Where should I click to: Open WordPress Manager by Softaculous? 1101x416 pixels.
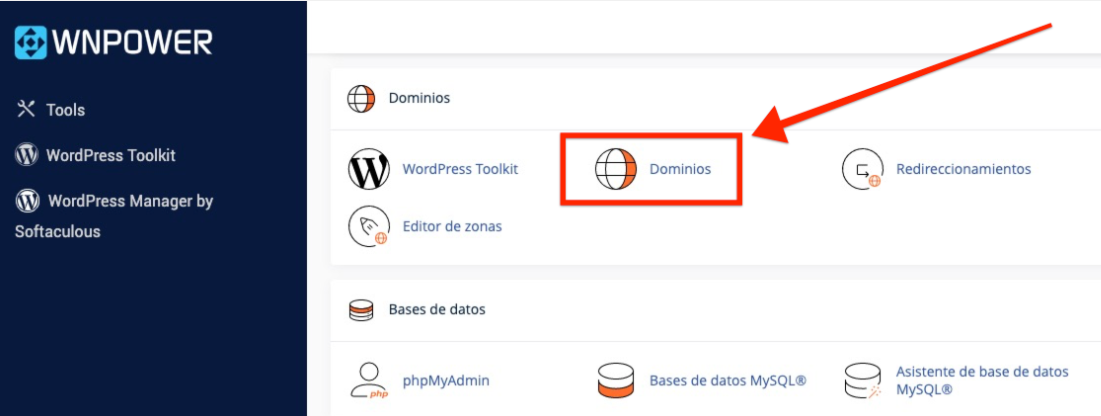click(114, 216)
